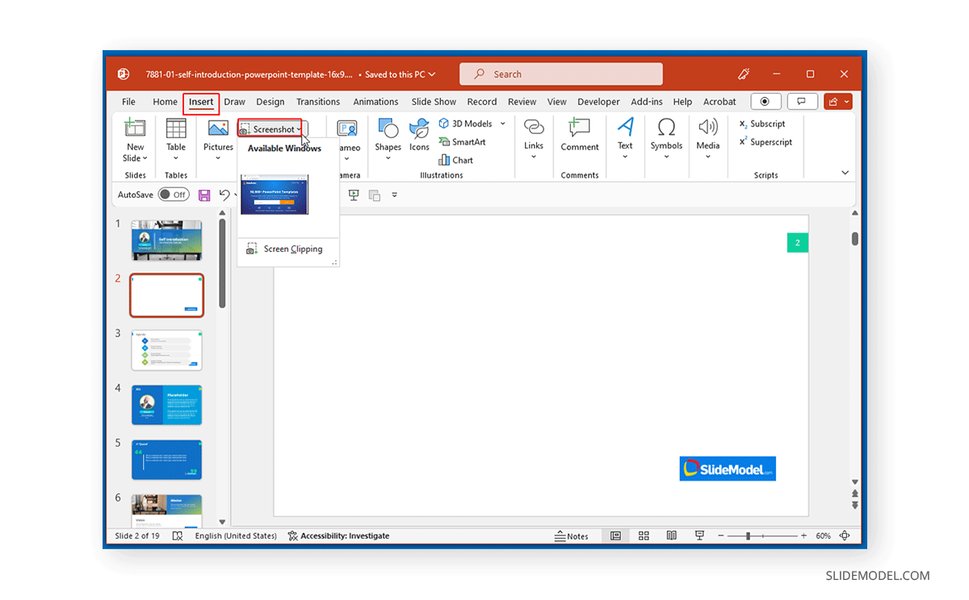Click the zoom slider handle
The height and width of the screenshot is (600, 969).
tap(748, 536)
